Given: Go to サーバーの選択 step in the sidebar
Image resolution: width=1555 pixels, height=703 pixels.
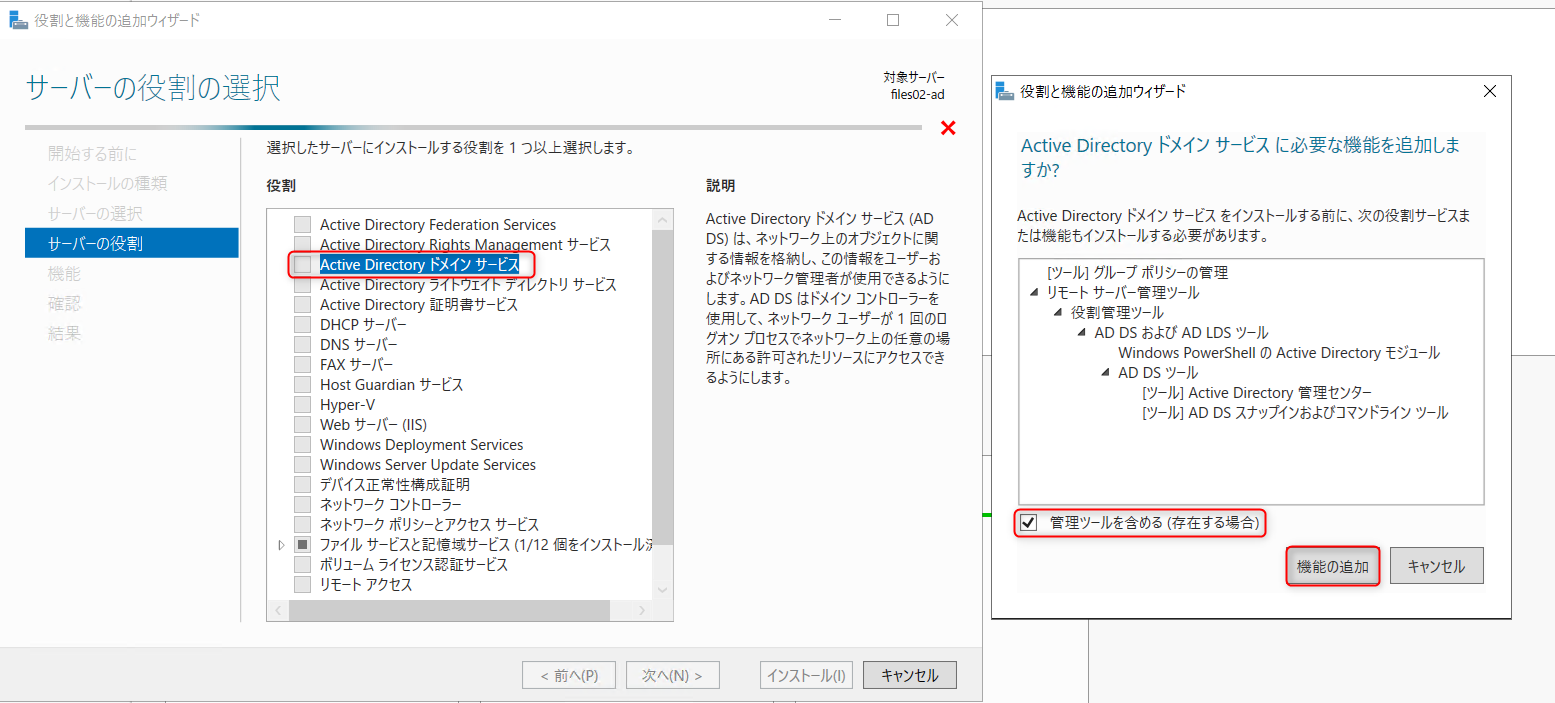Looking at the screenshot, I should coord(95,213).
